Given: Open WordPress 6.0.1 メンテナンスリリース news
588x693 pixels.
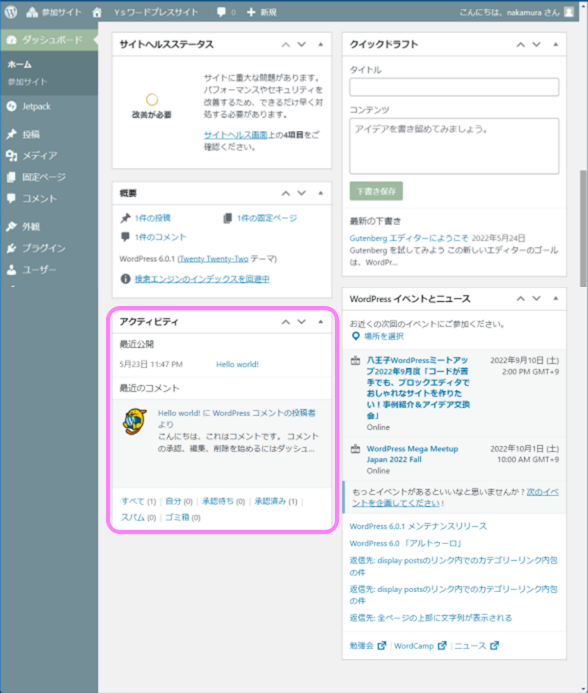Looking at the screenshot, I should [x=418, y=526].
